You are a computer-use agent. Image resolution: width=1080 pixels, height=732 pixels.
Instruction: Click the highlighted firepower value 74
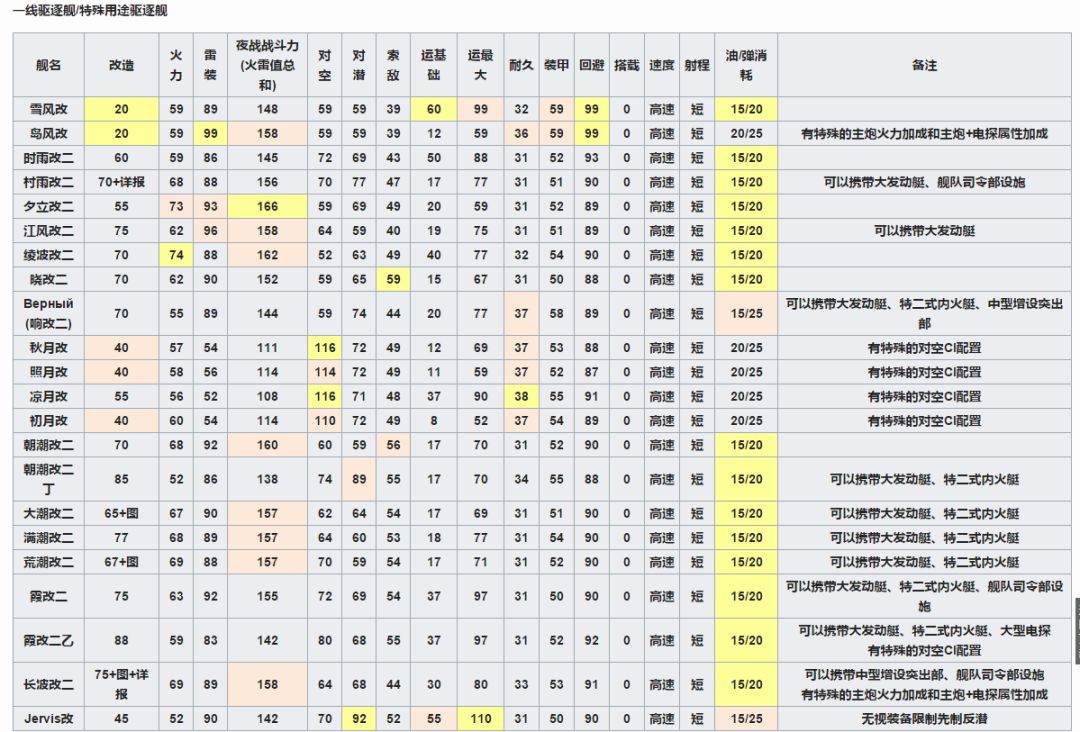(176, 255)
